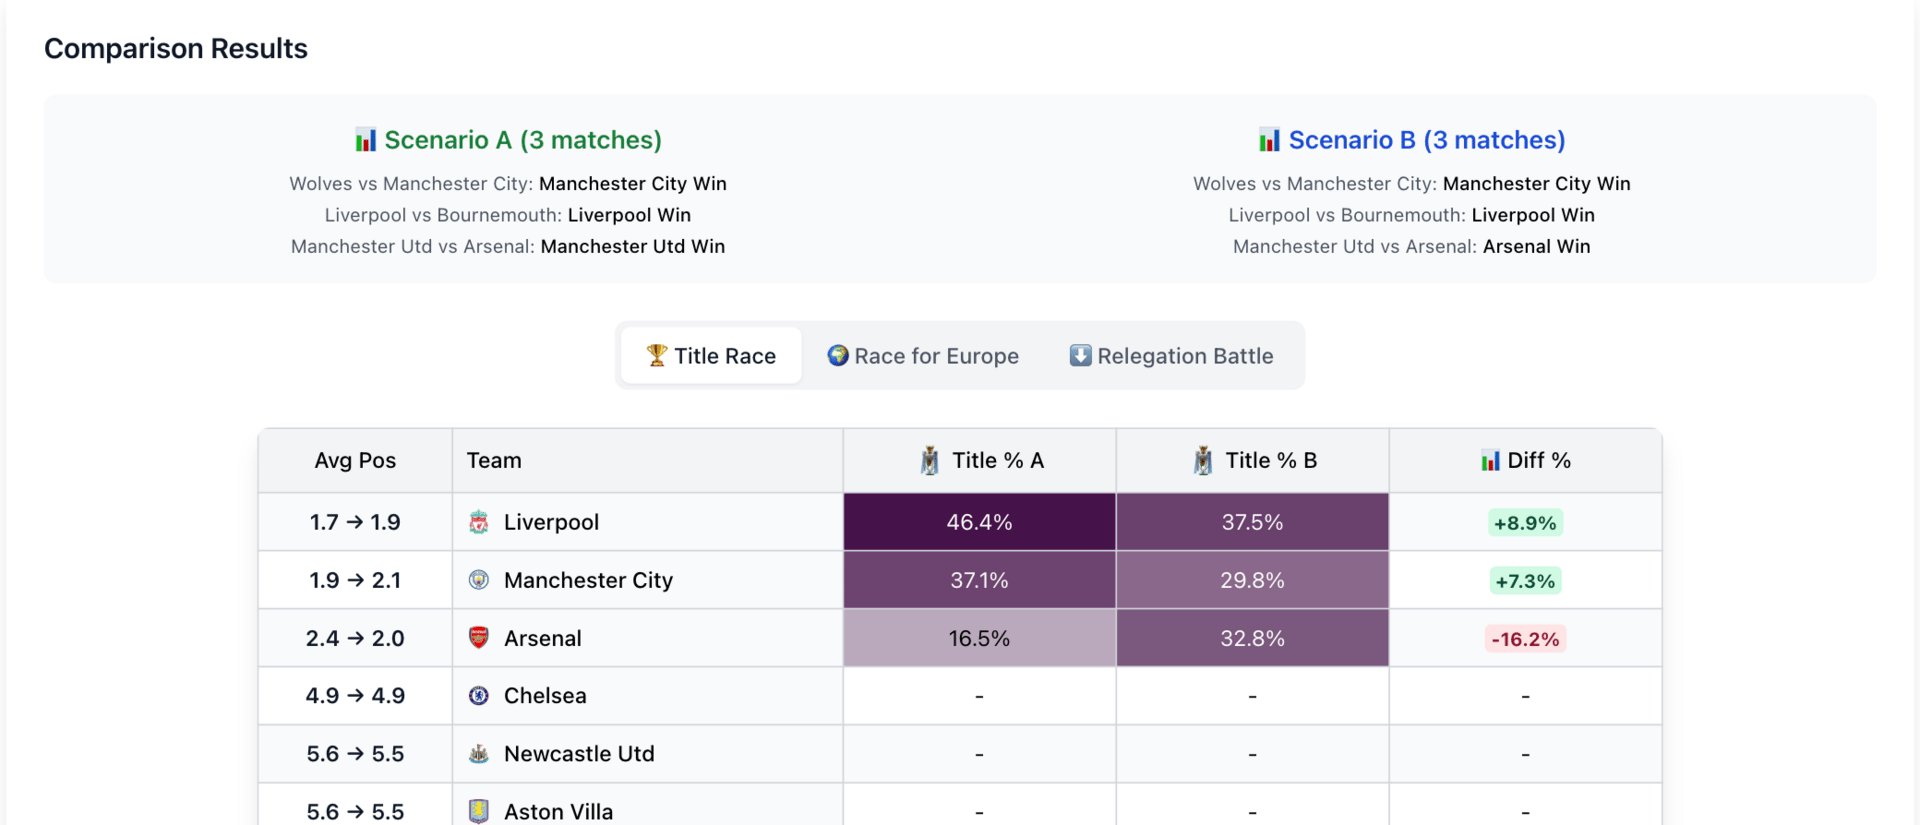Click the Avg Pos column header

tap(355, 461)
